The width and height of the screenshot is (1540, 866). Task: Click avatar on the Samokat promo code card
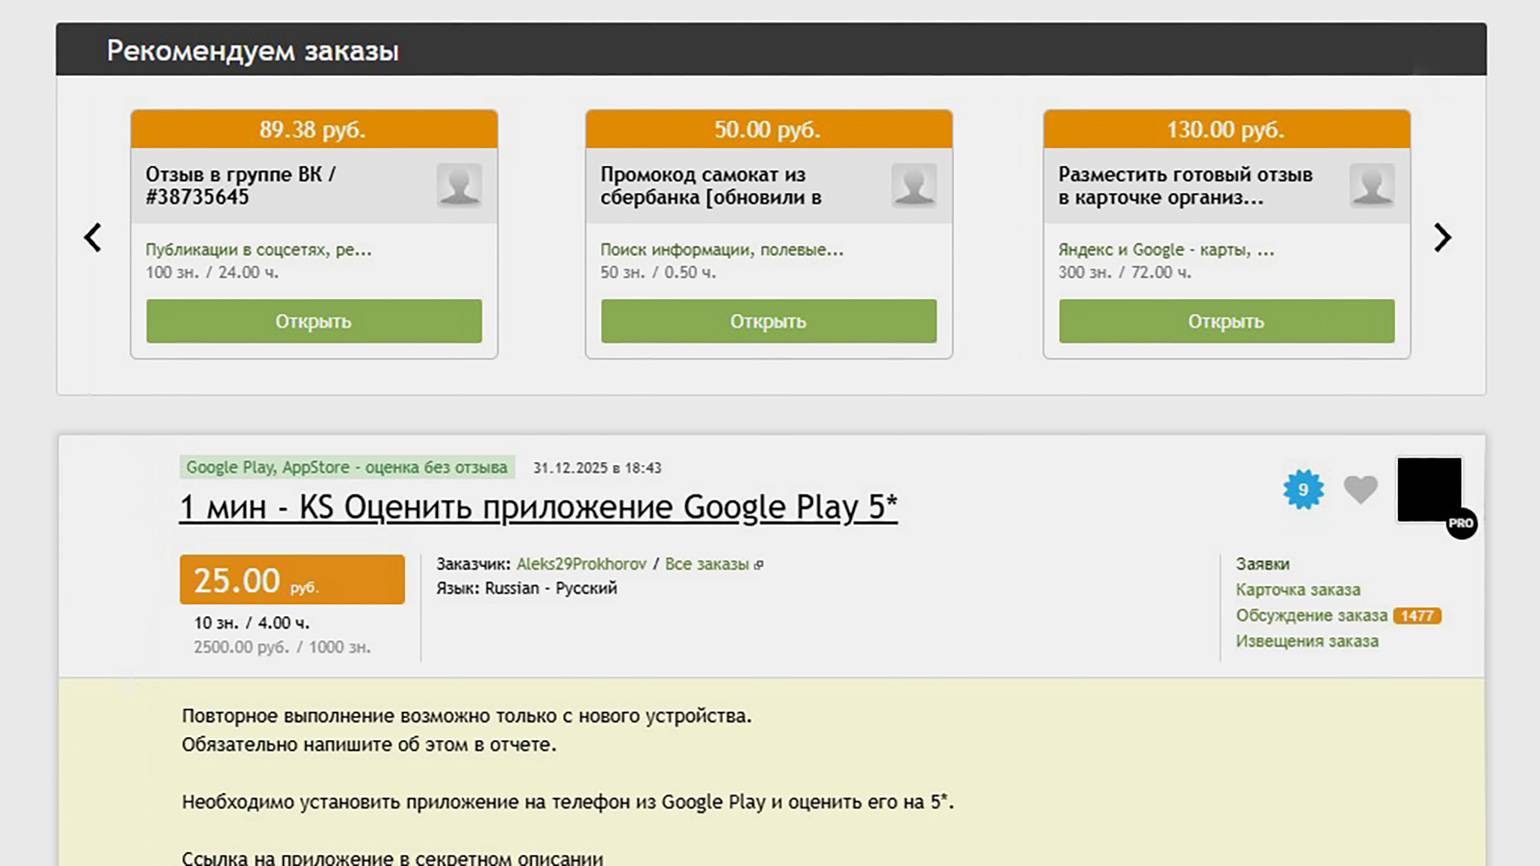[x=914, y=186]
